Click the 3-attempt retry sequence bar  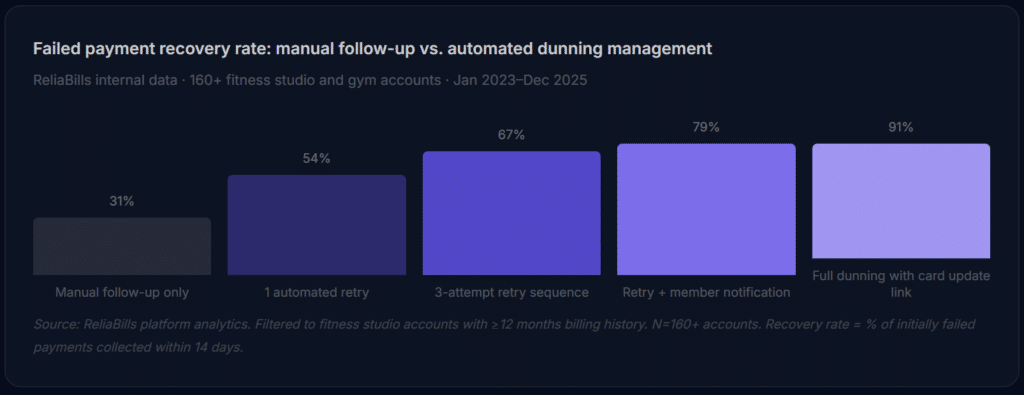click(511, 213)
